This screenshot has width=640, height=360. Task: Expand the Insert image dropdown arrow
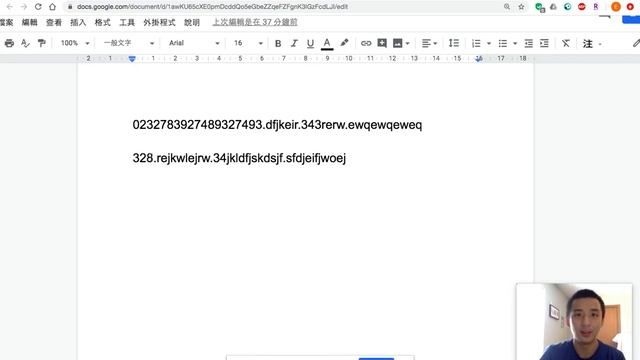(x=407, y=43)
